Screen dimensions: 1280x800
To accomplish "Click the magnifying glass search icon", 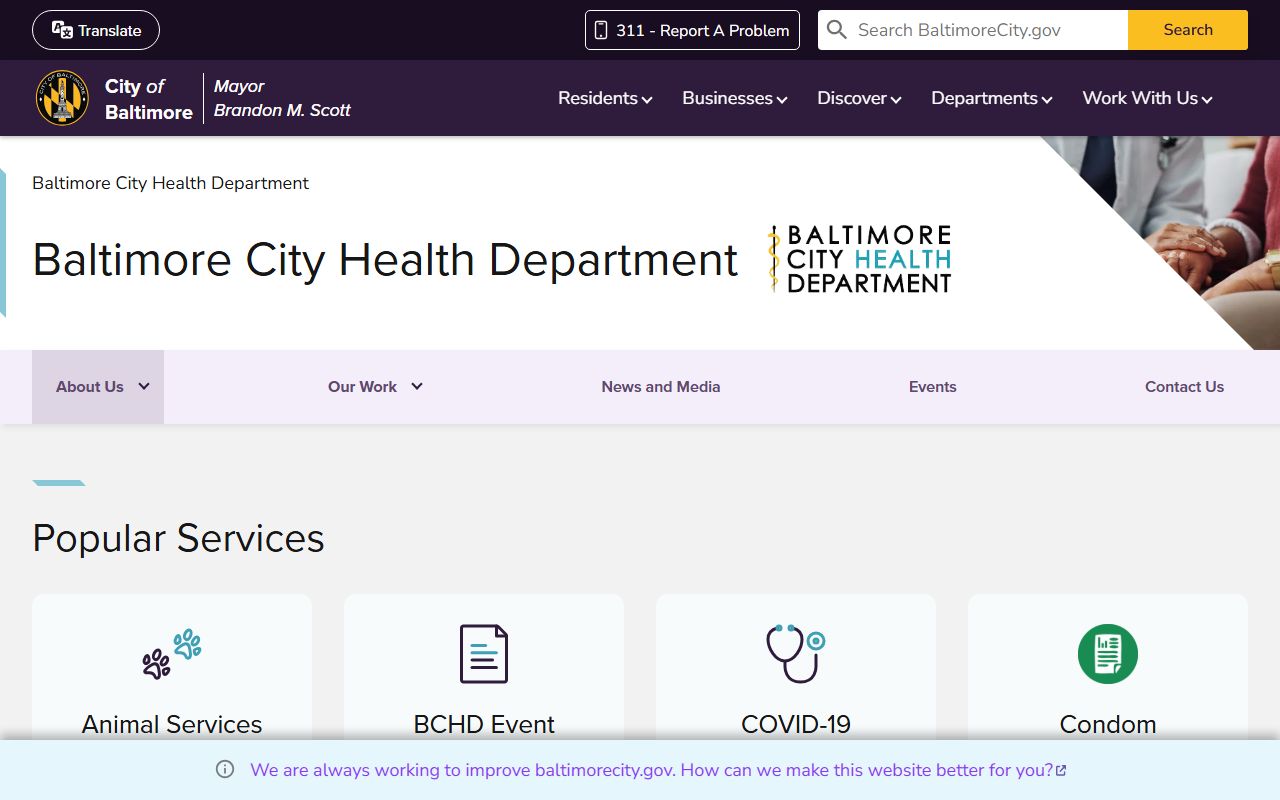I will coord(837,30).
